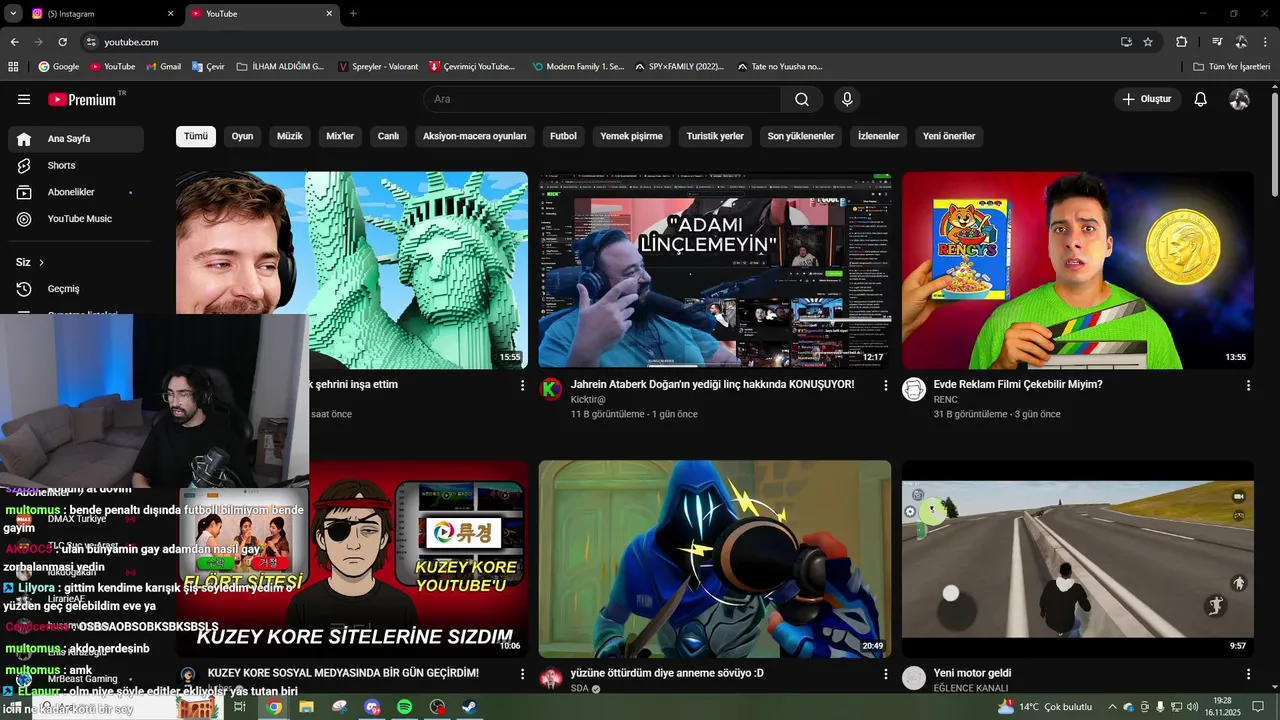The width and height of the screenshot is (1280, 720).
Task: Open a new browser tab
Action: 353,14
